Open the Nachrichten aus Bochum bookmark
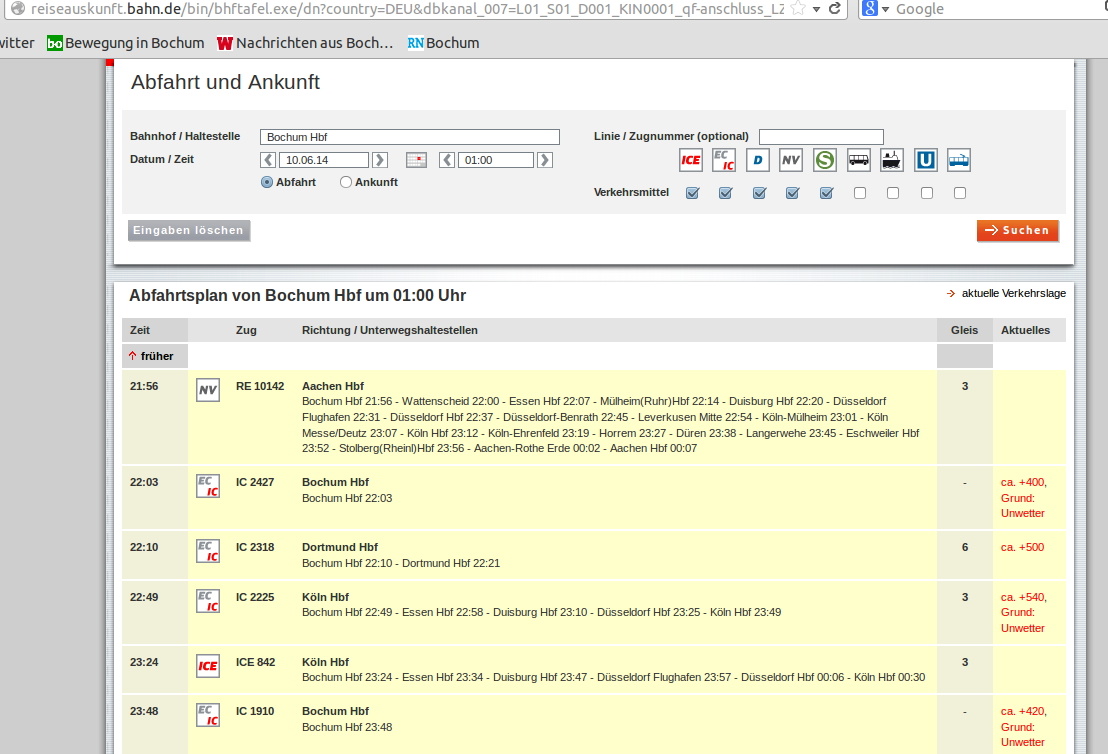The width and height of the screenshot is (1108, 754). (x=305, y=43)
